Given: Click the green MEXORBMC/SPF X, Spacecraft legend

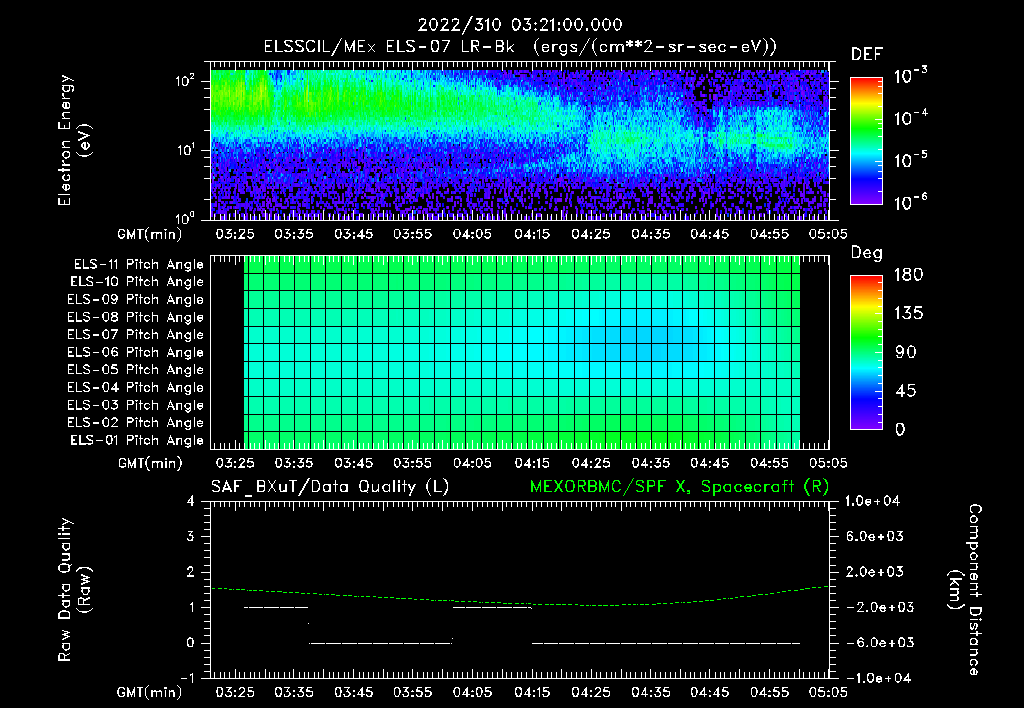Looking at the screenshot, I should click(679, 487).
